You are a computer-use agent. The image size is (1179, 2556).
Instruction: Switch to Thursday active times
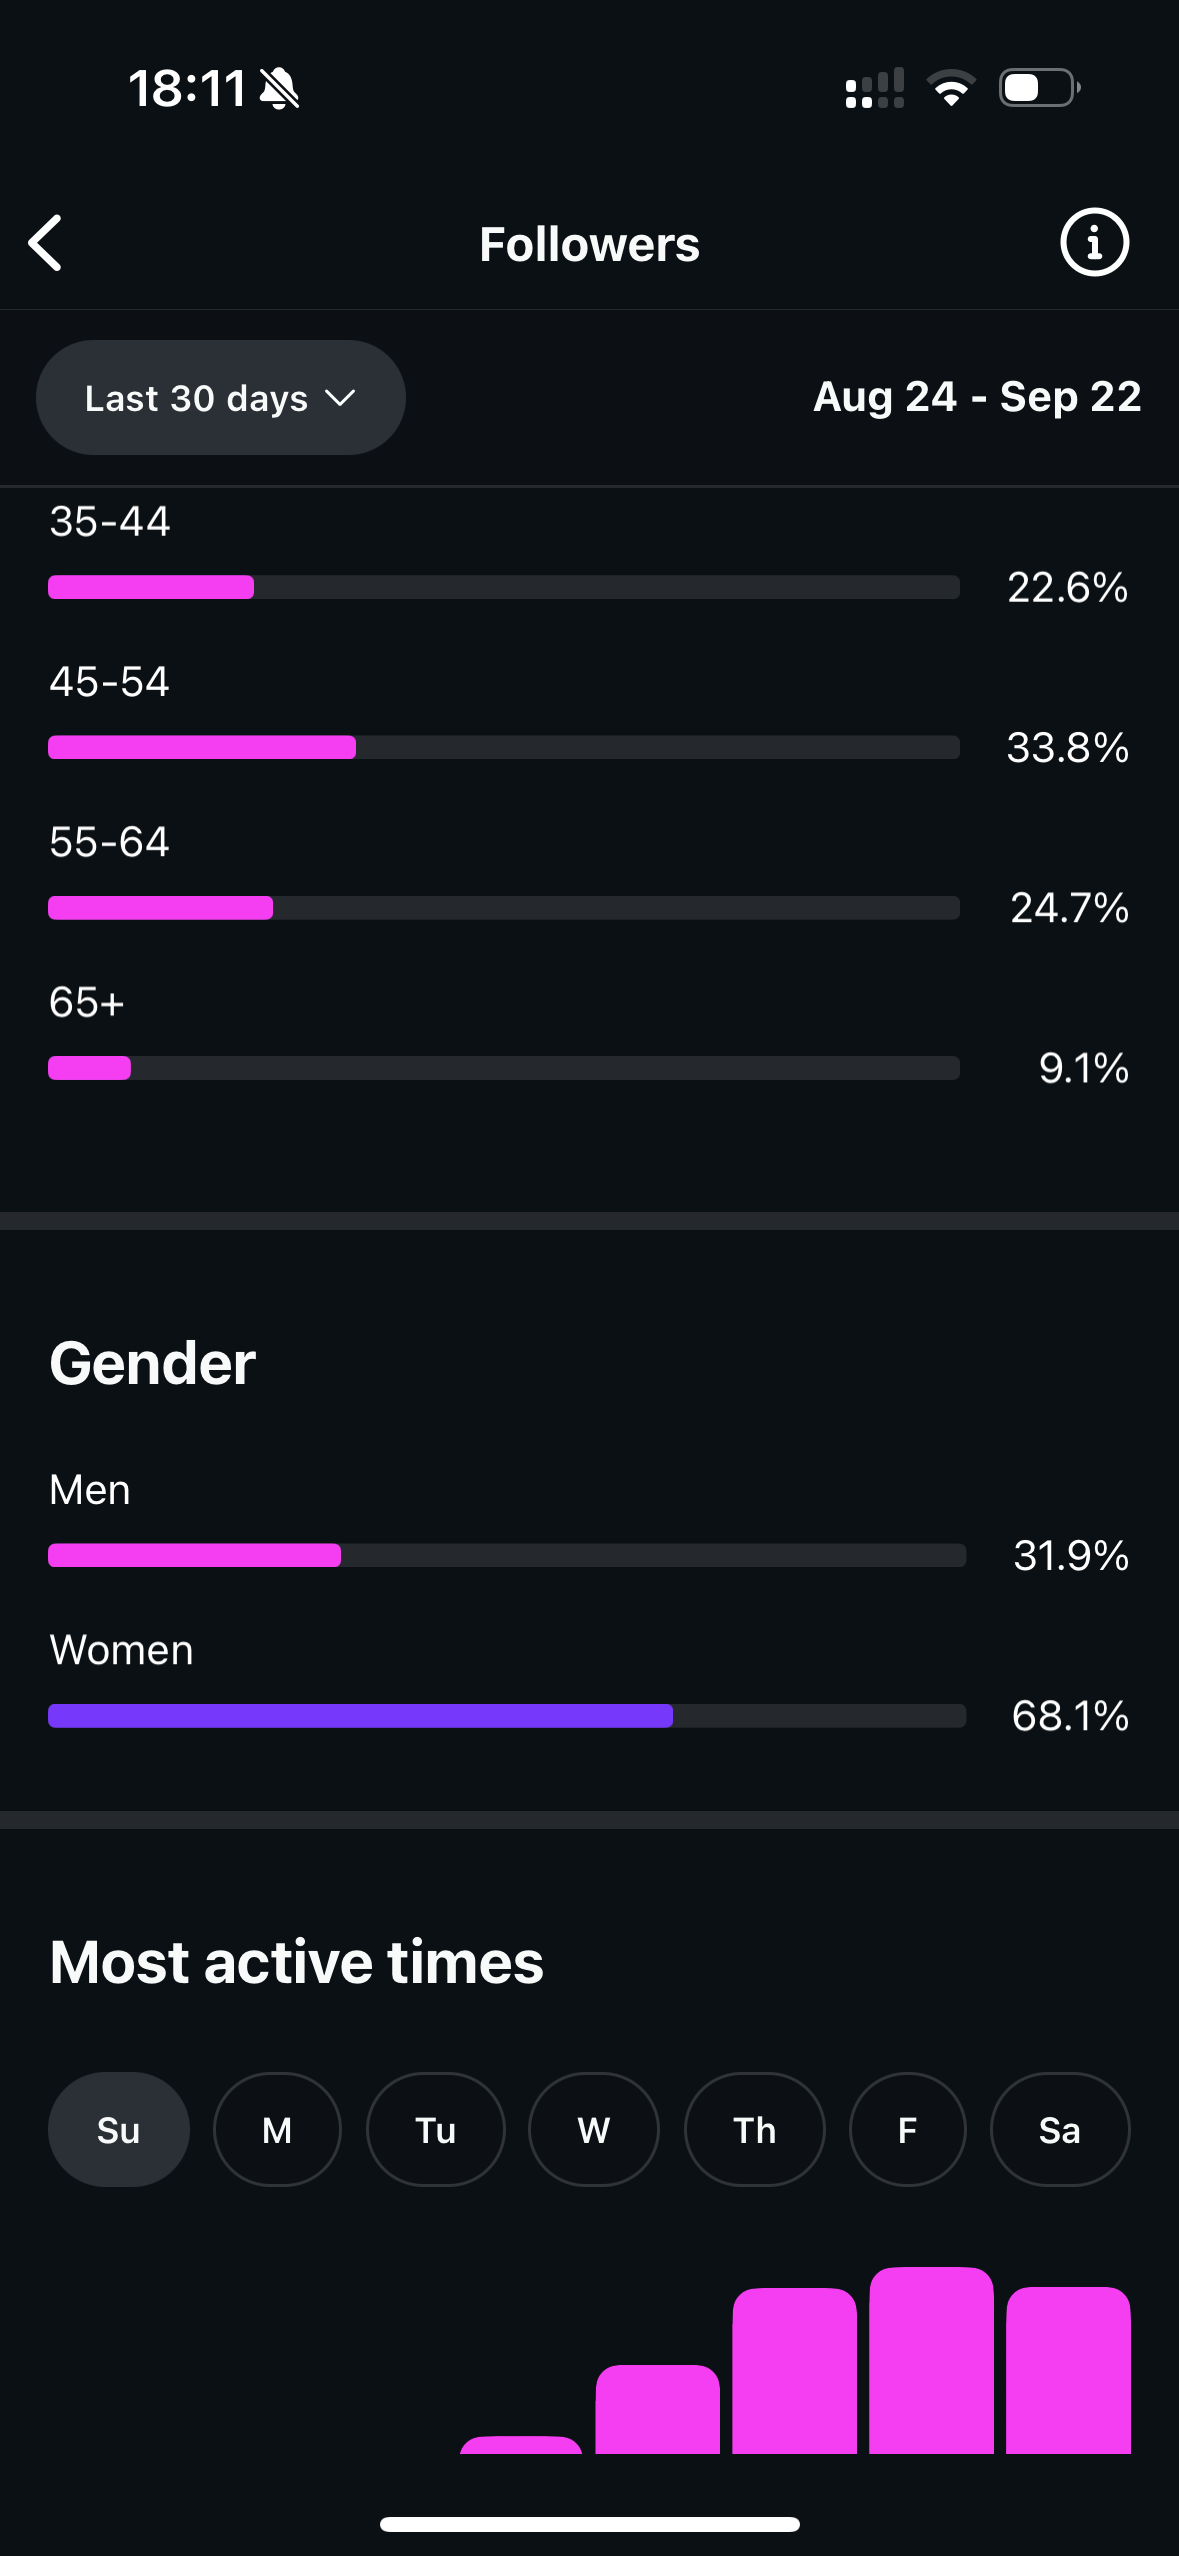tap(754, 2129)
